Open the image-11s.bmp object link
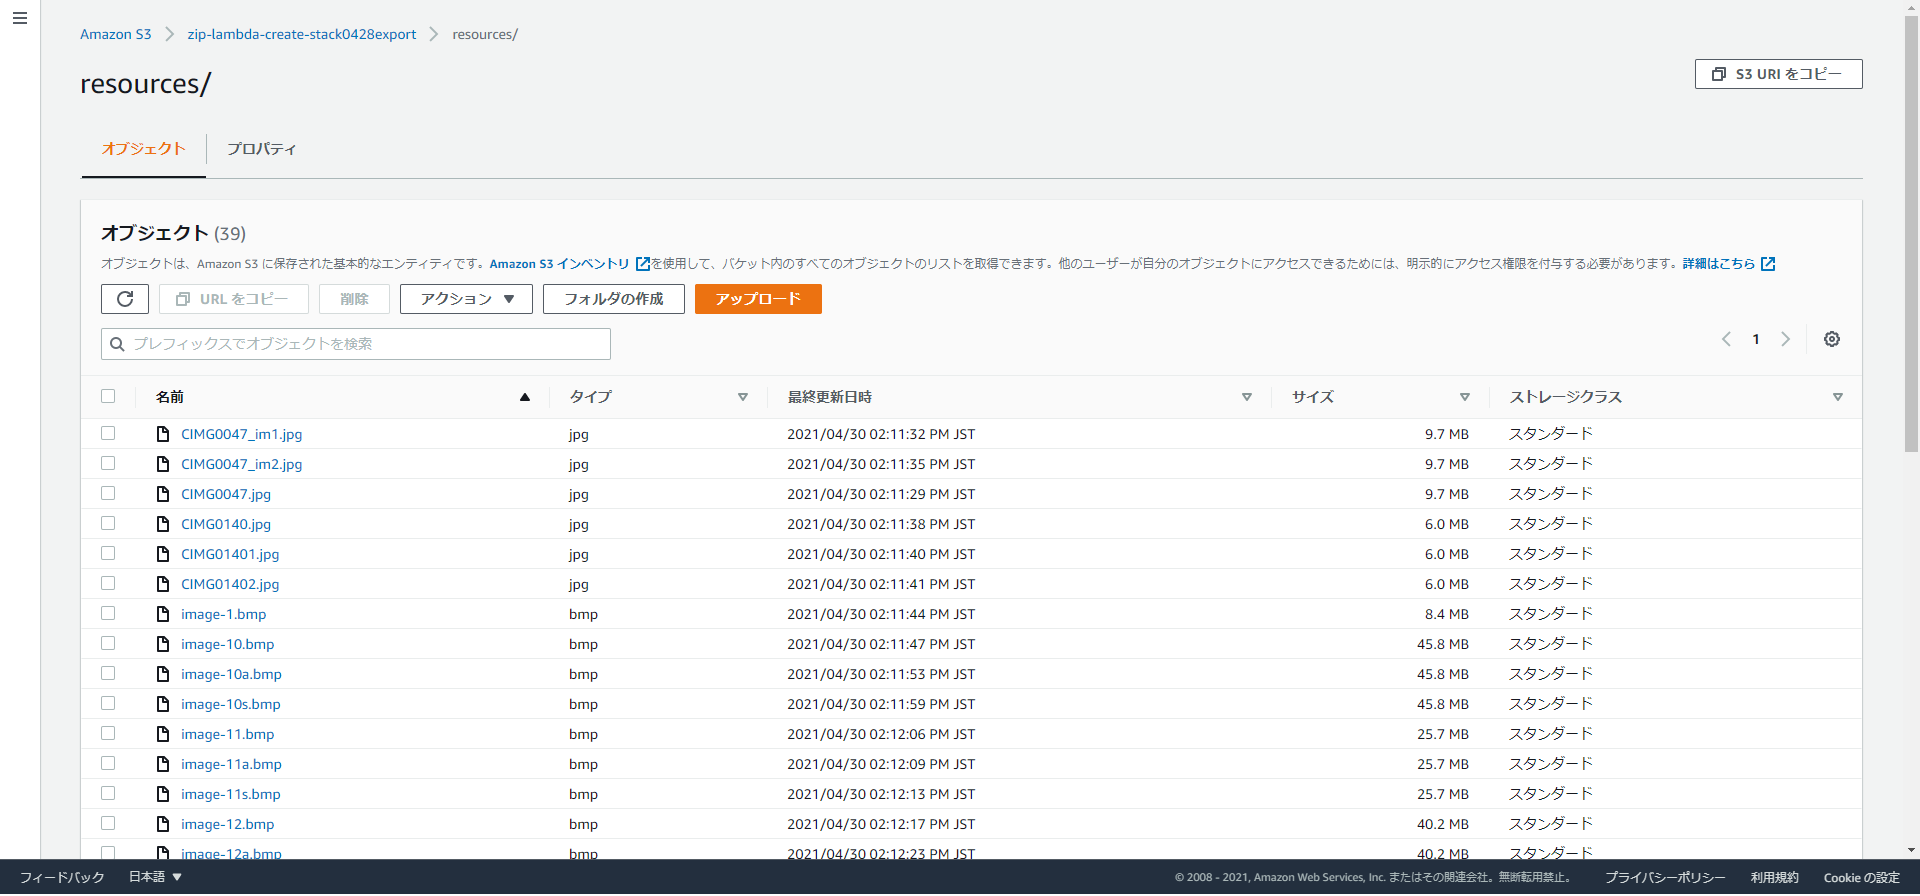 click(231, 794)
